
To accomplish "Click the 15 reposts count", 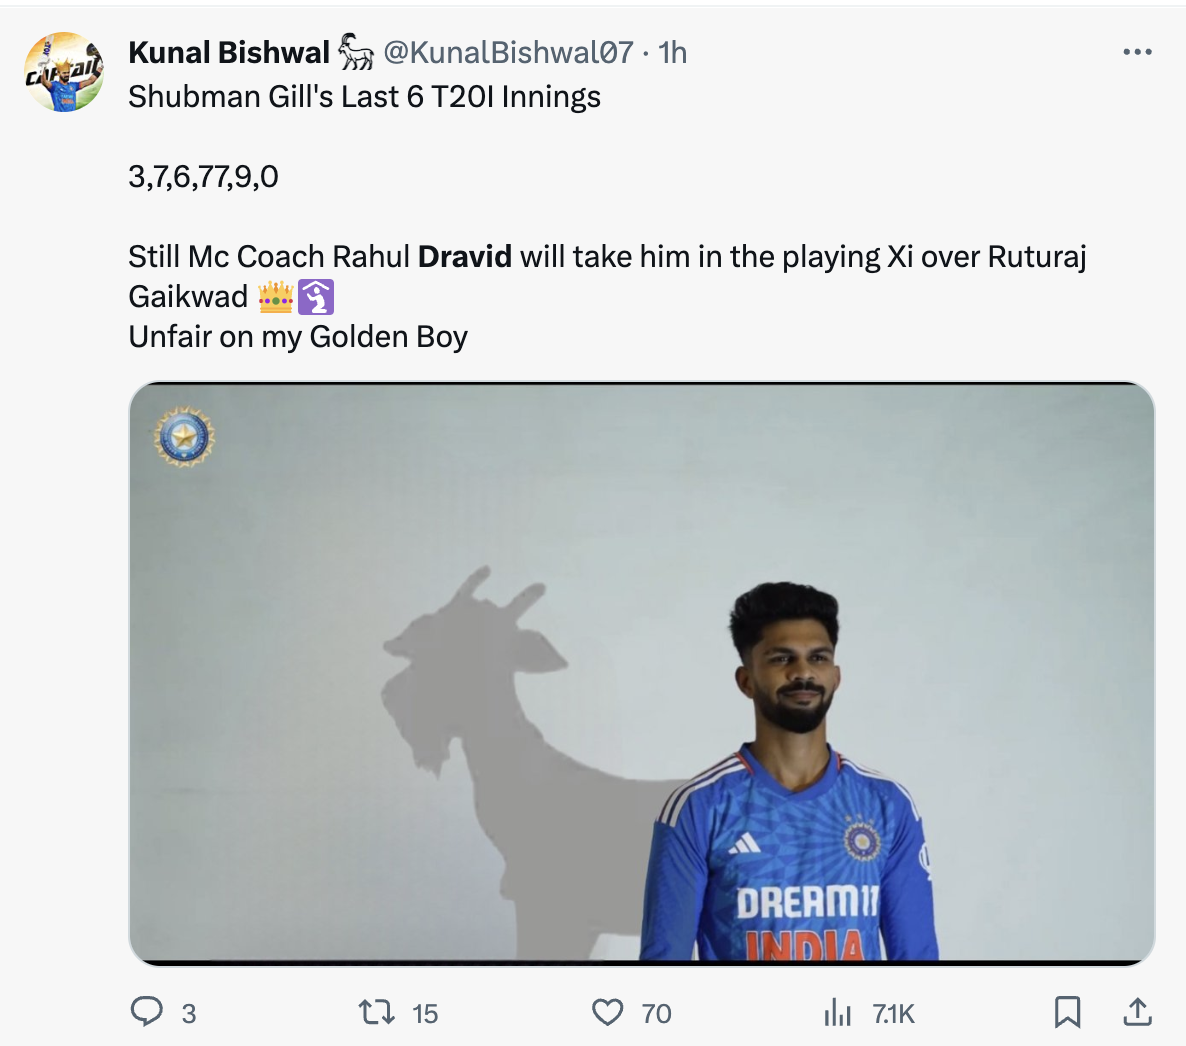I will pos(425,1013).
